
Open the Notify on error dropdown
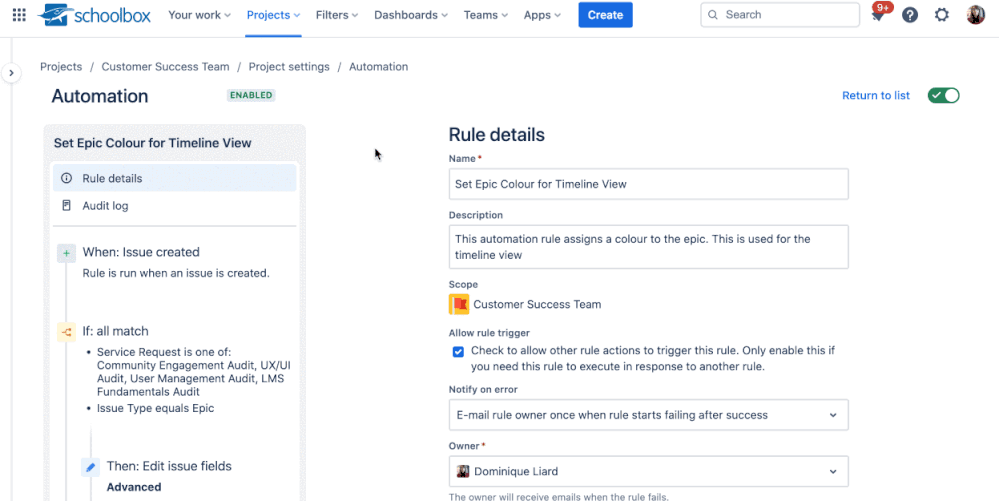coord(649,415)
